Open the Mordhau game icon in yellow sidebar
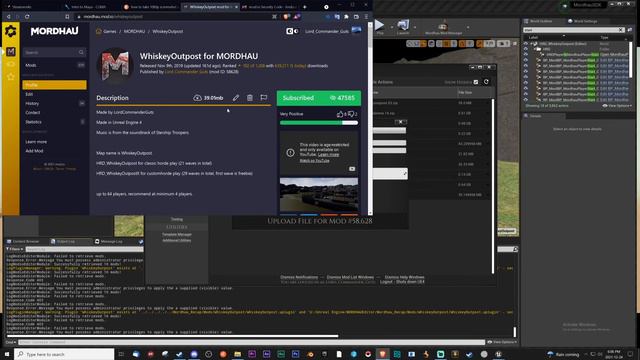This screenshot has width=640, height=360. pyautogui.click(x=11, y=52)
